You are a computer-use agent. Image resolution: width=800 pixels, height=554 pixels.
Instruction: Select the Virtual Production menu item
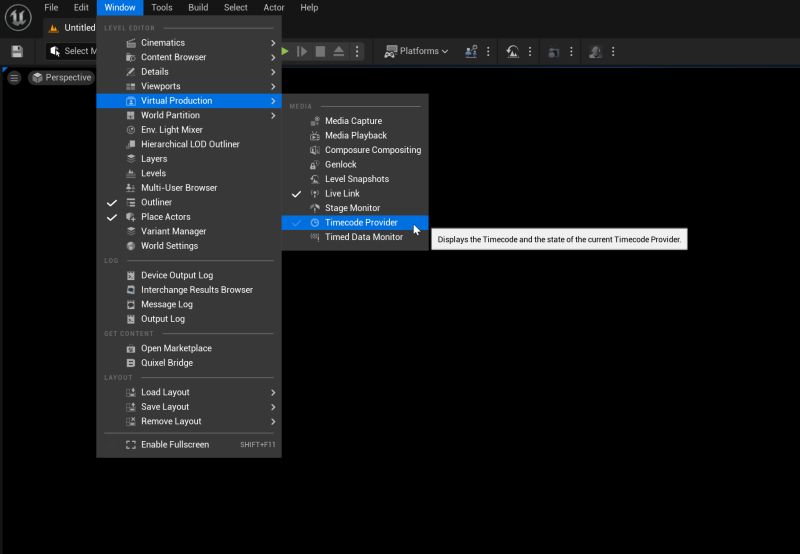[x=189, y=101]
